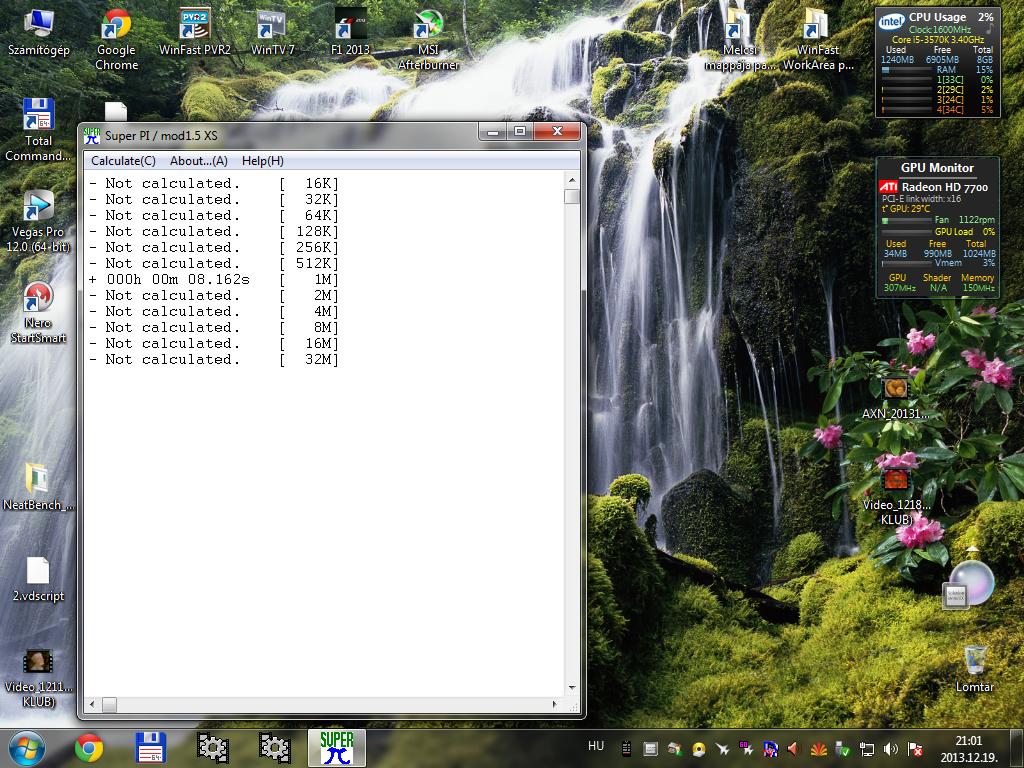Open the Calculate(C) menu
The width and height of the screenshot is (1024, 768).
click(123, 161)
